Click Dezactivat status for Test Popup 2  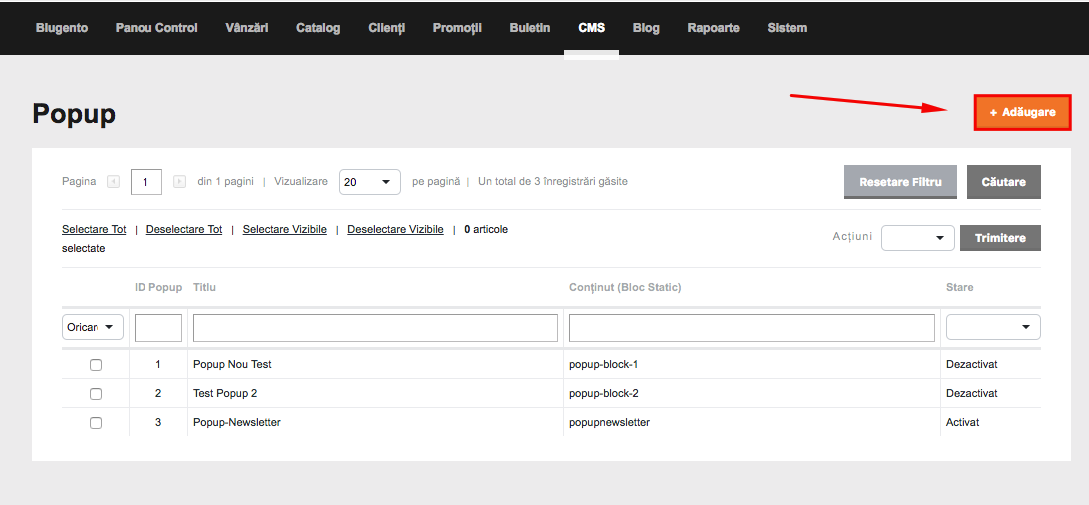coord(972,393)
